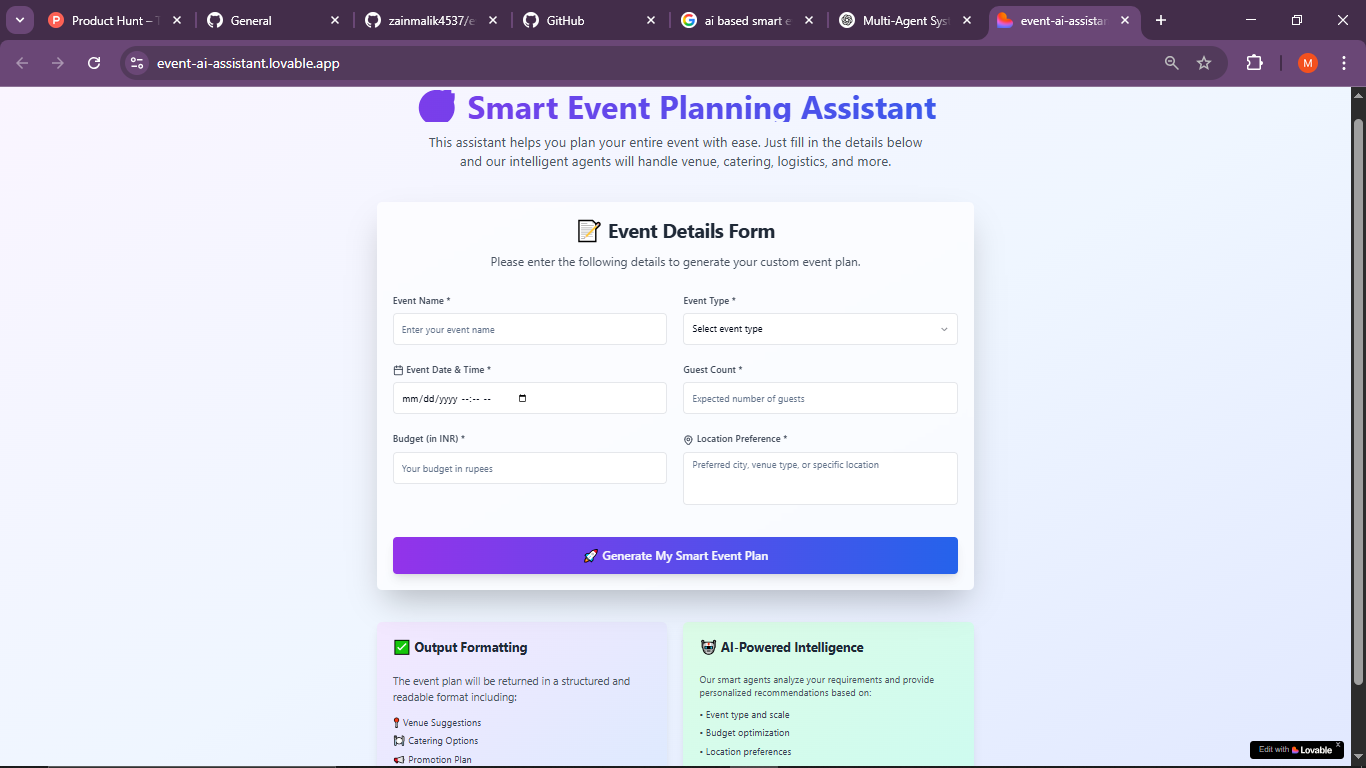This screenshot has height=768, width=1366.
Task: Open a new tab with the plus button
Action: pos(1161,20)
